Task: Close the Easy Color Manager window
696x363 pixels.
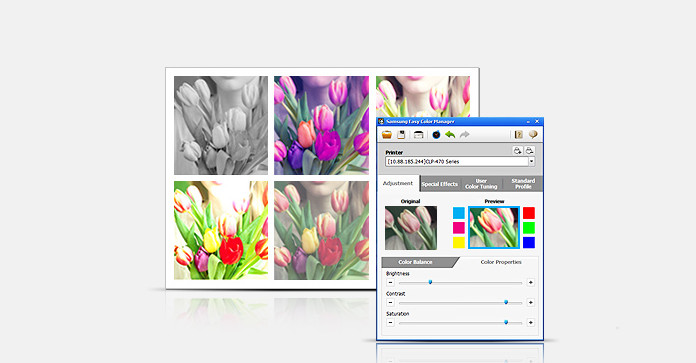Action: point(537,121)
